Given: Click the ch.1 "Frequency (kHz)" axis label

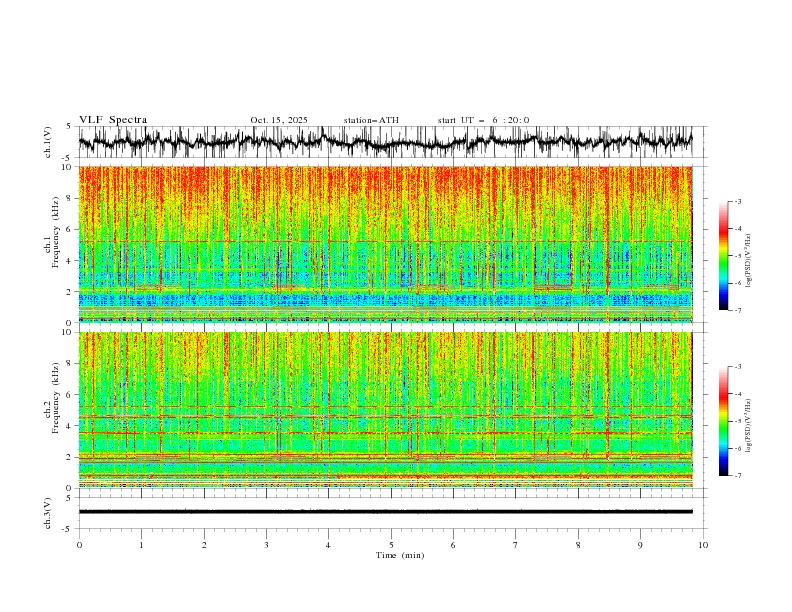Looking at the screenshot, I should coord(56,232).
